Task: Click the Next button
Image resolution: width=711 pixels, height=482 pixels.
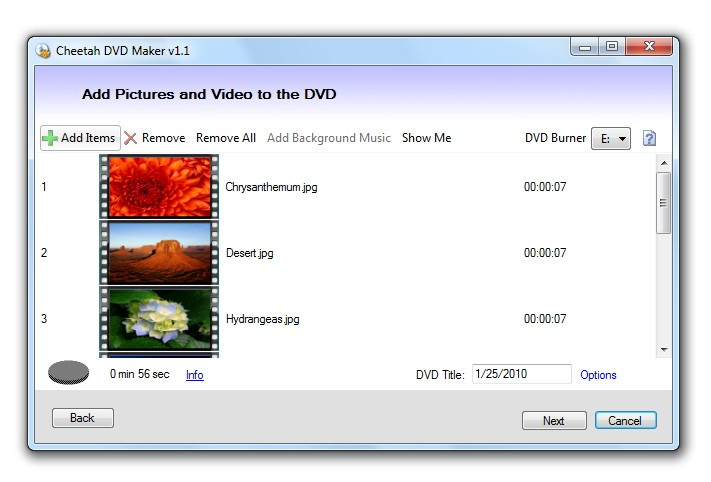Action: [x=554, y=420]
